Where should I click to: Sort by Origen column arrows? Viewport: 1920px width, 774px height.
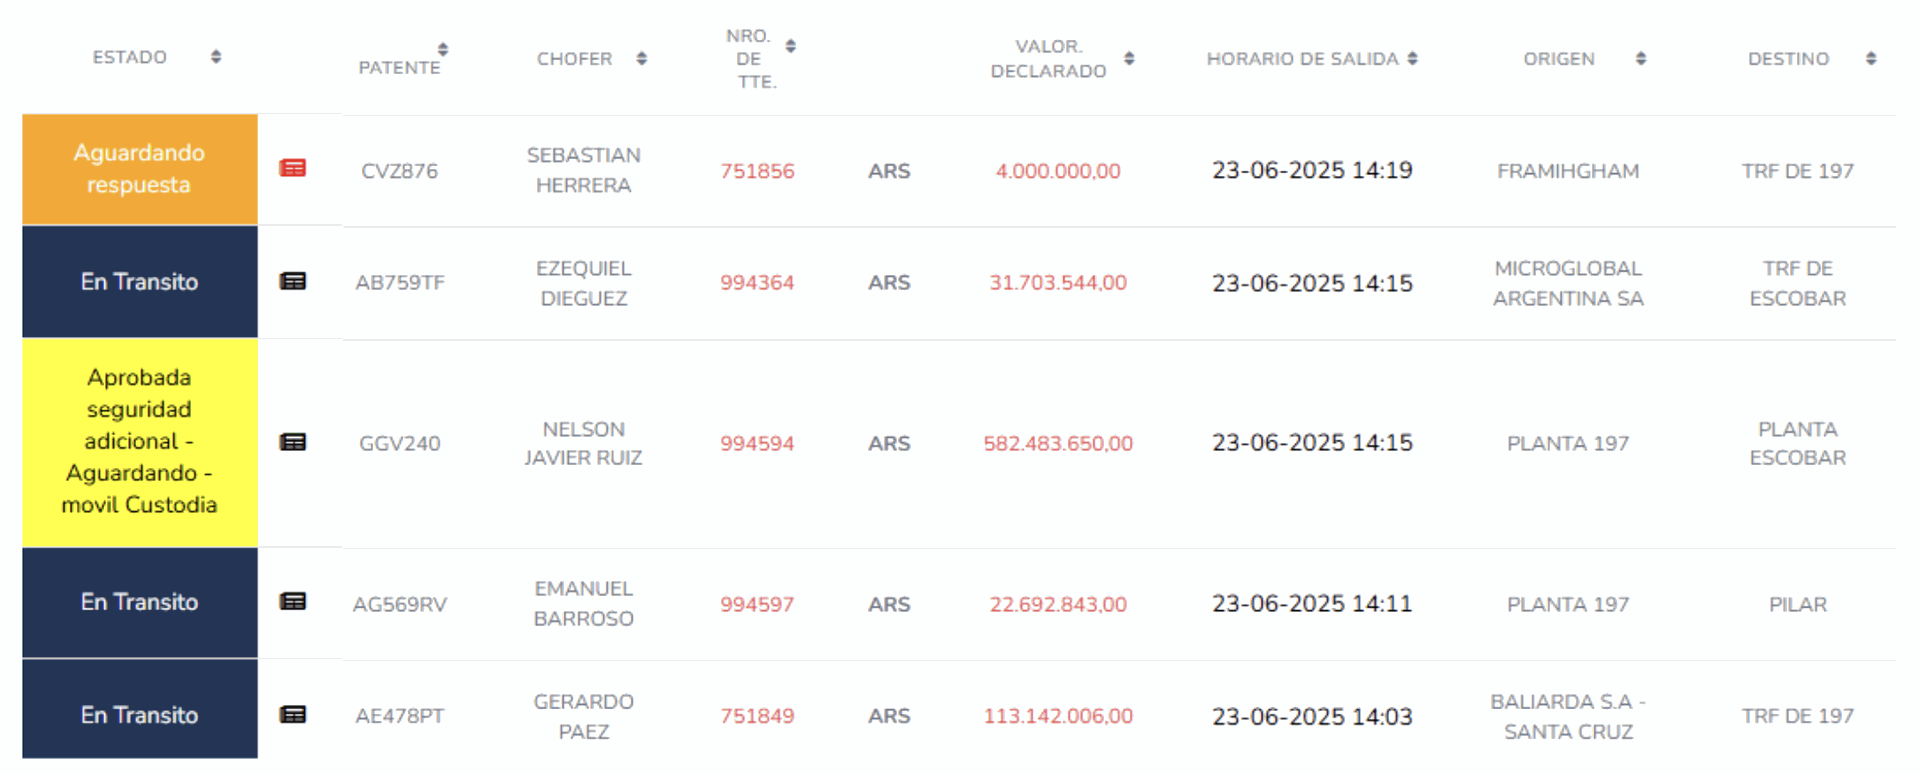(1641, 59)
